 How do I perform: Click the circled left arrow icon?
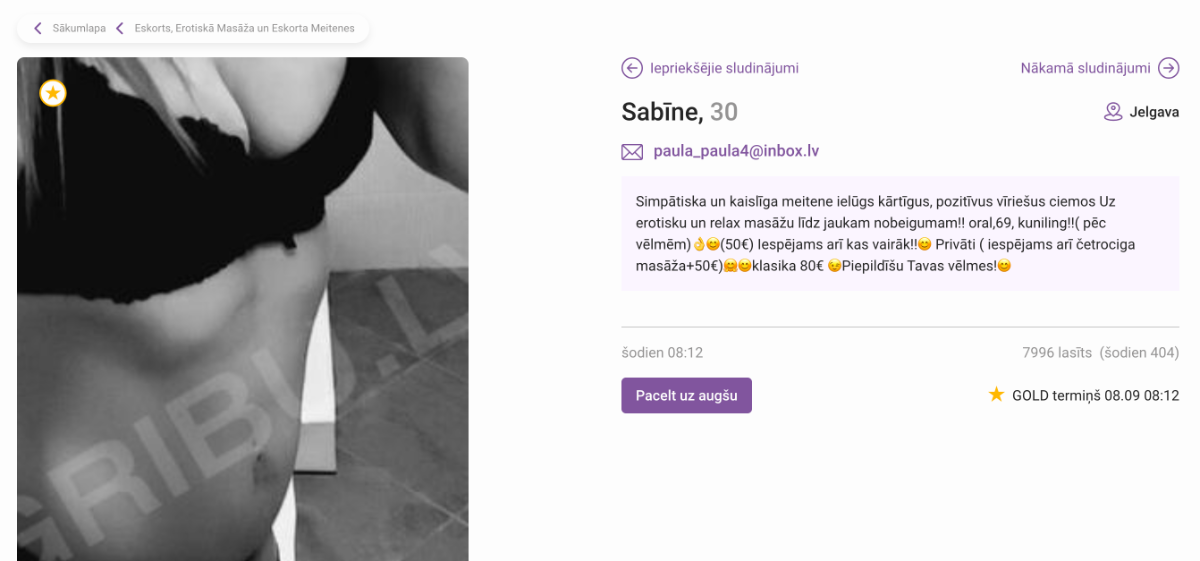click(x=632, y=68)
